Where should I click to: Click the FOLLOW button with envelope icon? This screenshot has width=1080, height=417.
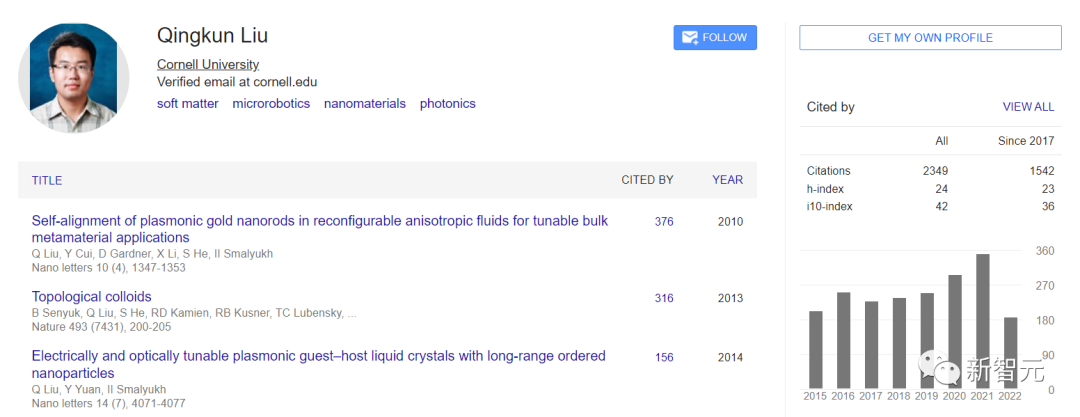pos(715,38)
